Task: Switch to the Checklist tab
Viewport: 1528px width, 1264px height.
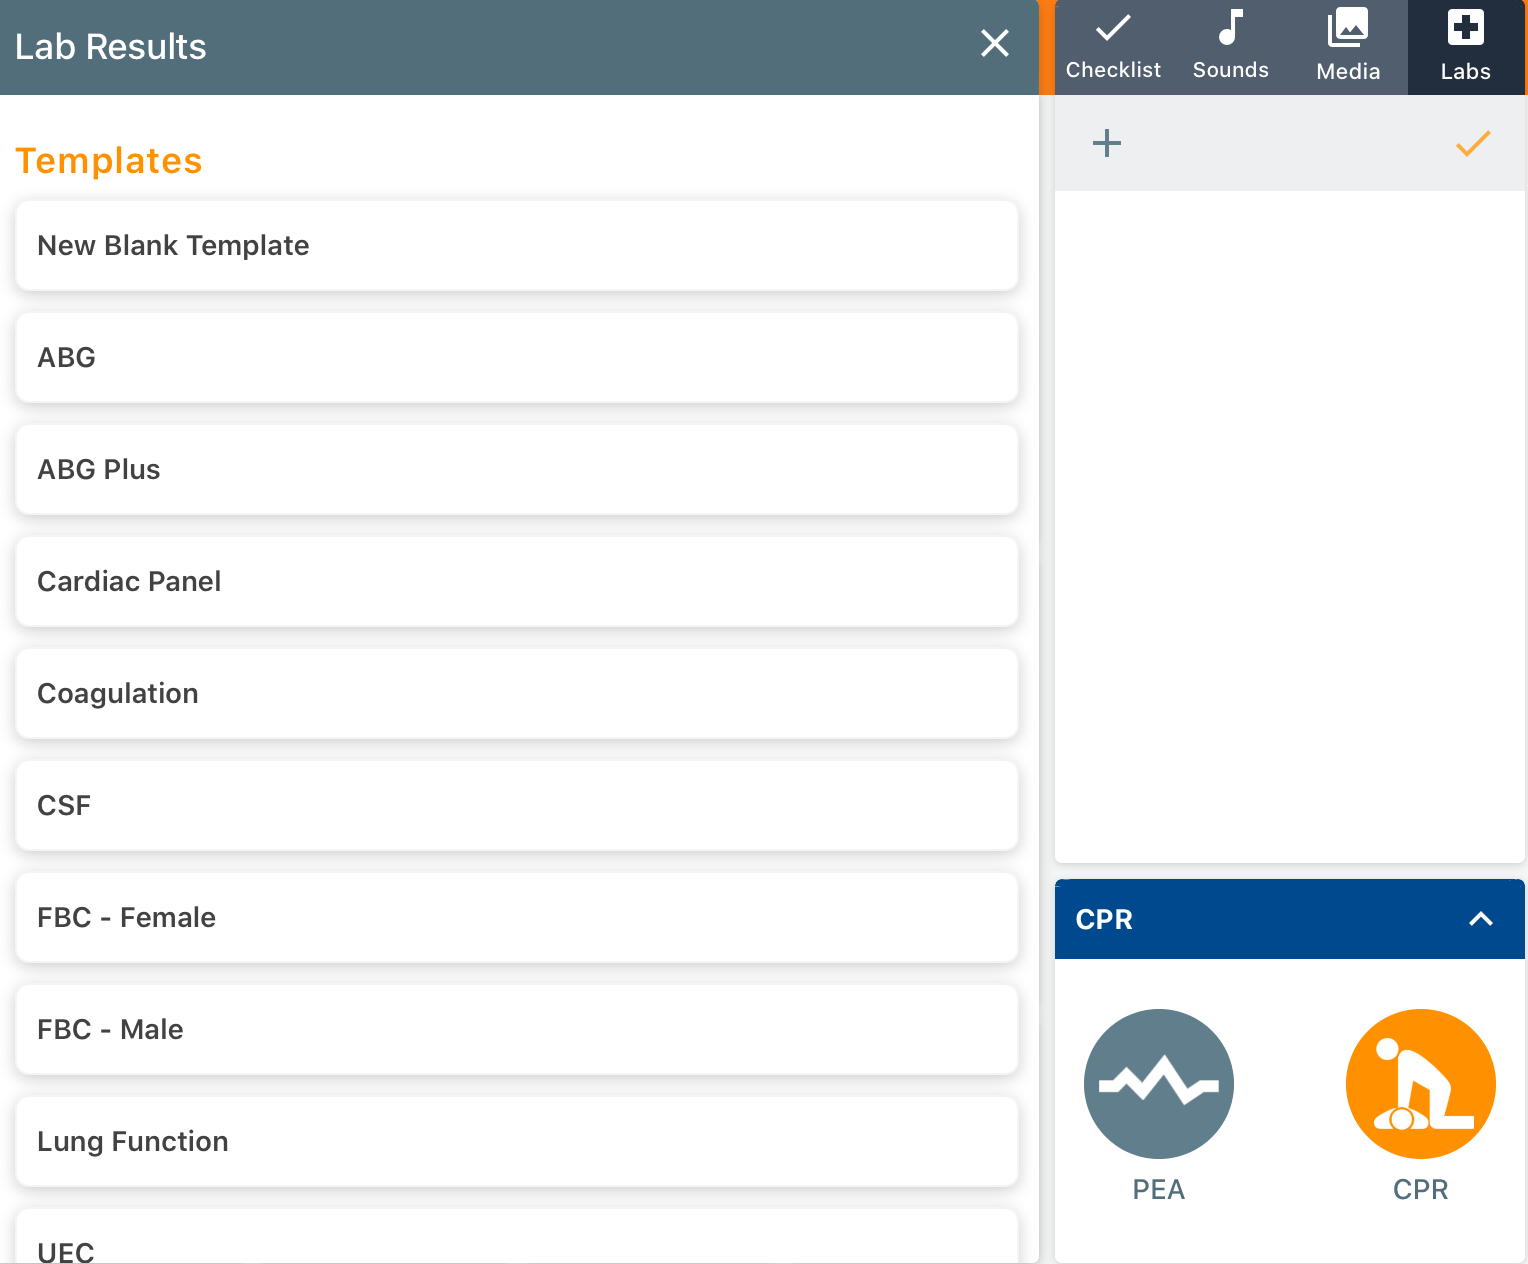Action: [x=1113, y=47]
